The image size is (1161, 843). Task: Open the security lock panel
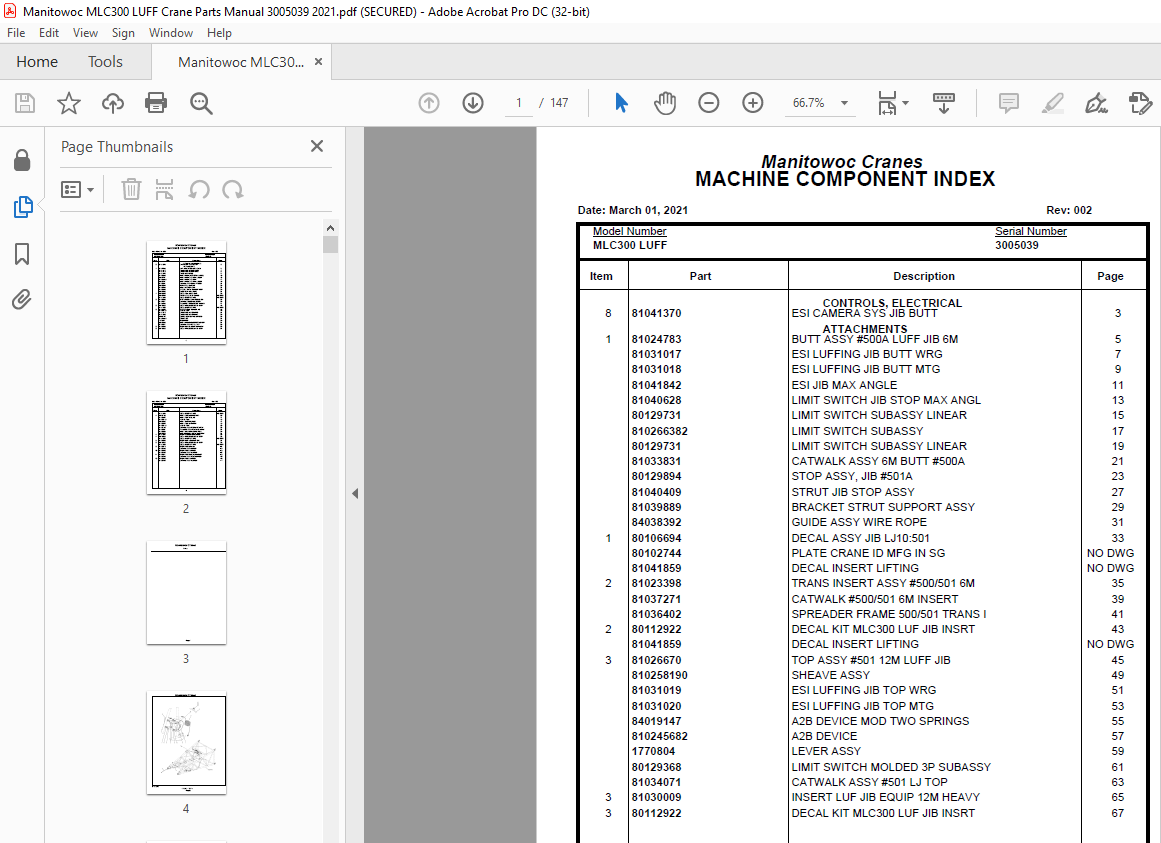[22, 160]
